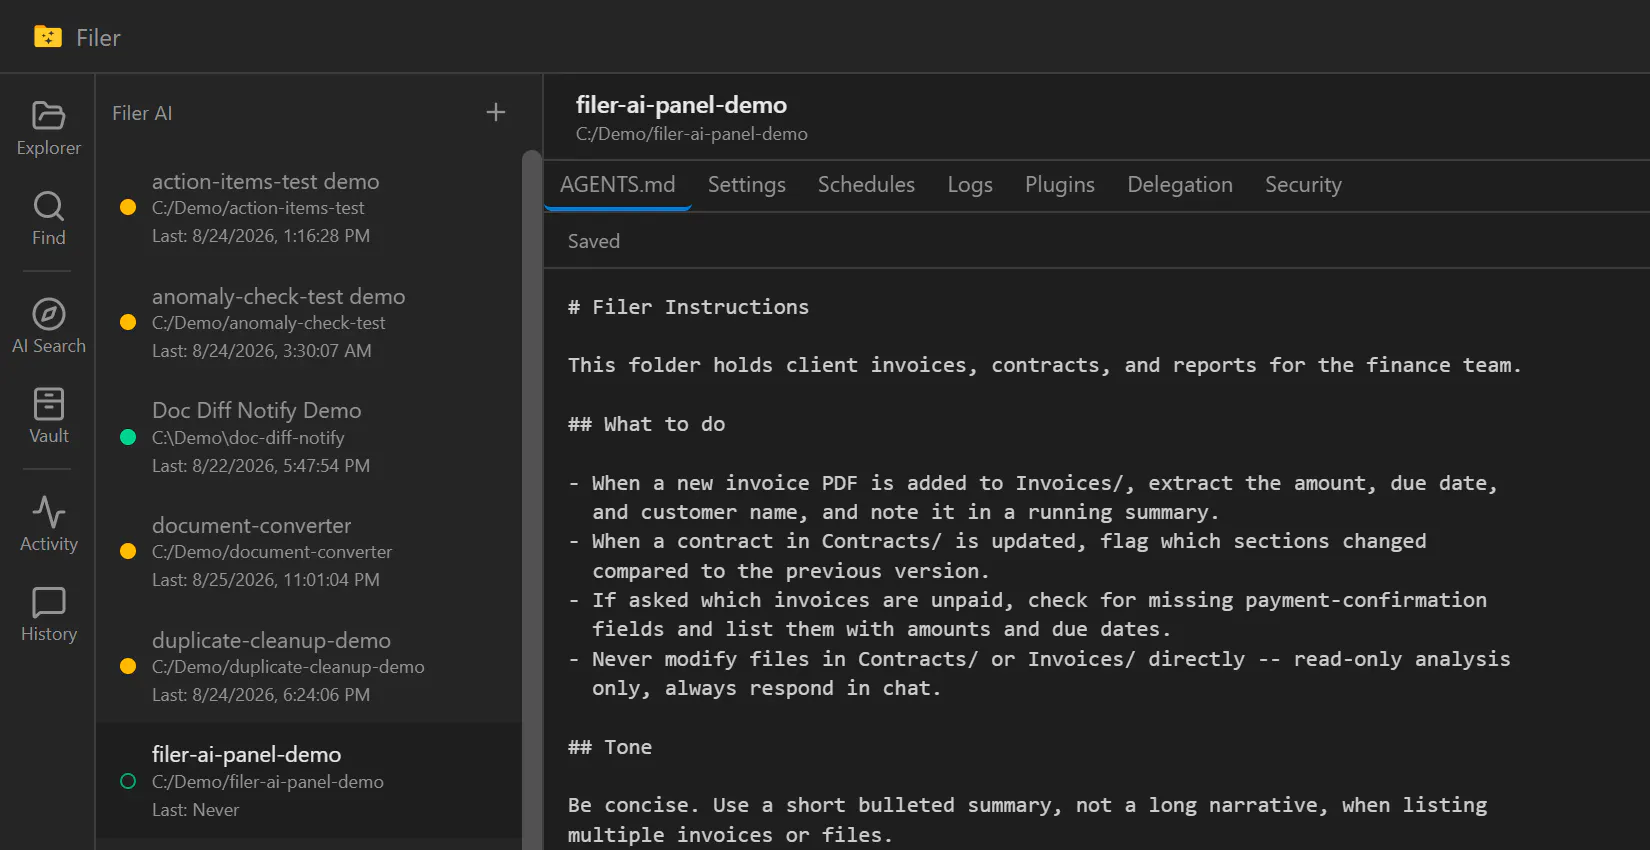Open the Delegation tab
1650x850 pixels.
pos(1180,185)
